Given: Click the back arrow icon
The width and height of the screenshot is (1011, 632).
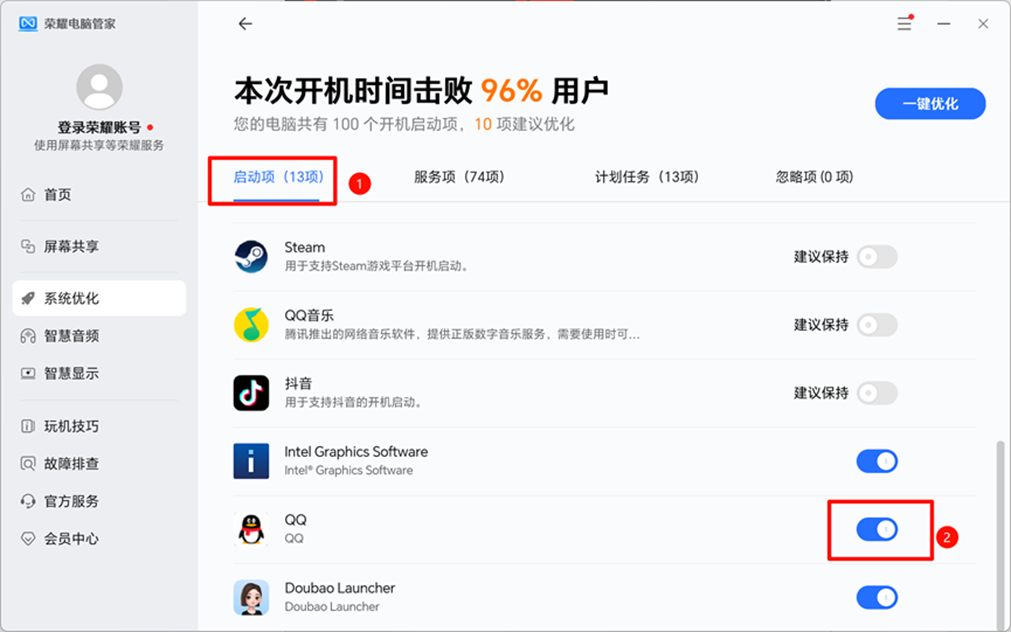Looking at the screenshot, I should [x=245, y=24].
